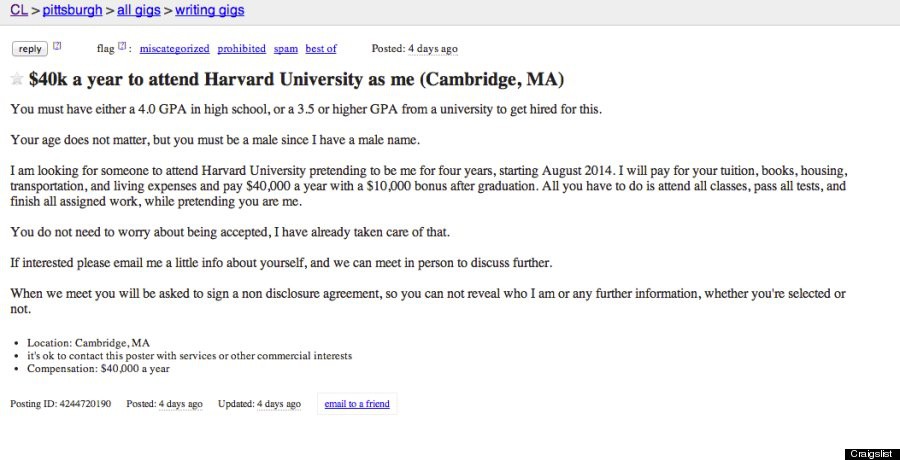
Task: Click the Compensation $40,000 a year item
Action: pyautogui.click(x=98, y=368)
